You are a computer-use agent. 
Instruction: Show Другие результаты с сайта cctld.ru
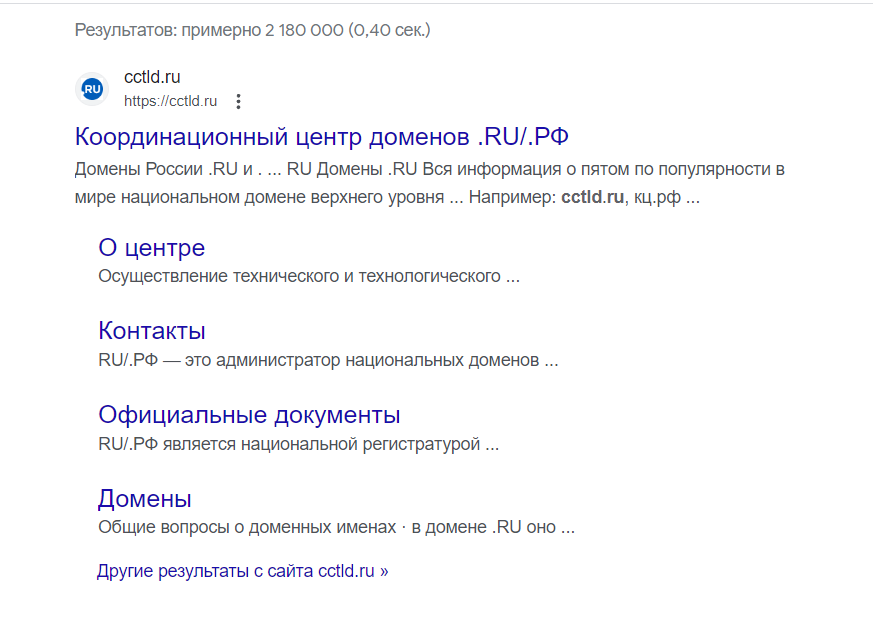coord(242,571)
